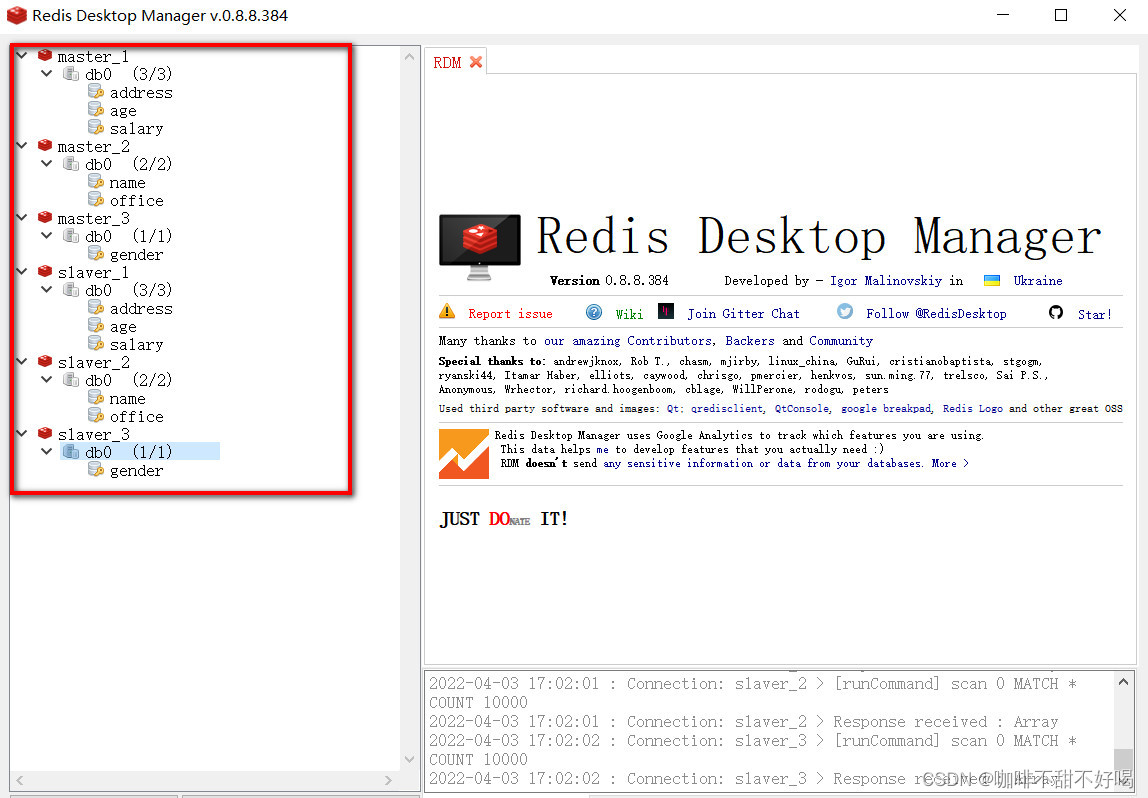The width and height of the screenshot is (1148, 798).
Task: Click the Gitter chat icon
Action: [666, 311]
